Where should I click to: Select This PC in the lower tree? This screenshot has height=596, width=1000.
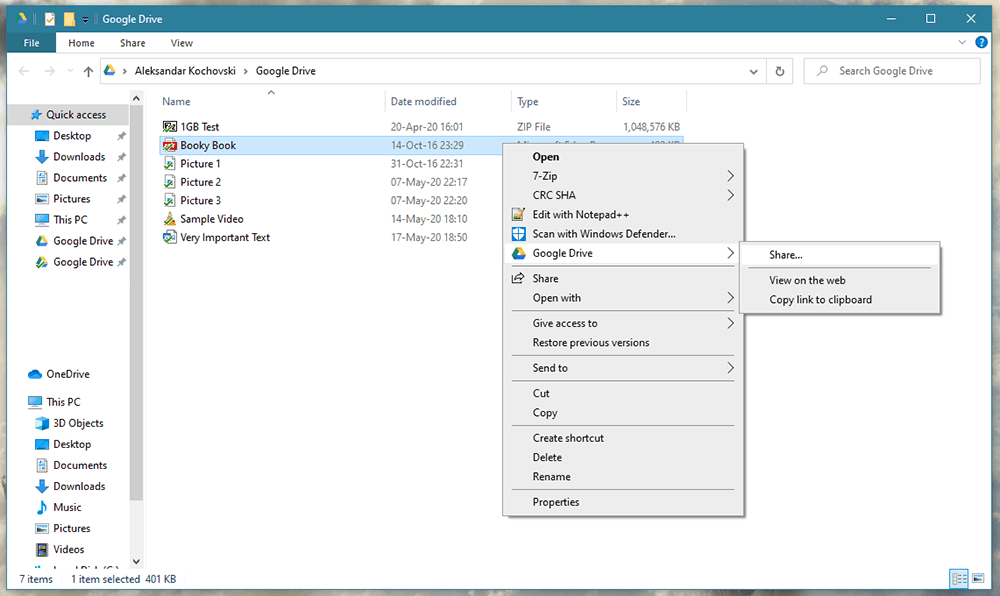point(63,402)
